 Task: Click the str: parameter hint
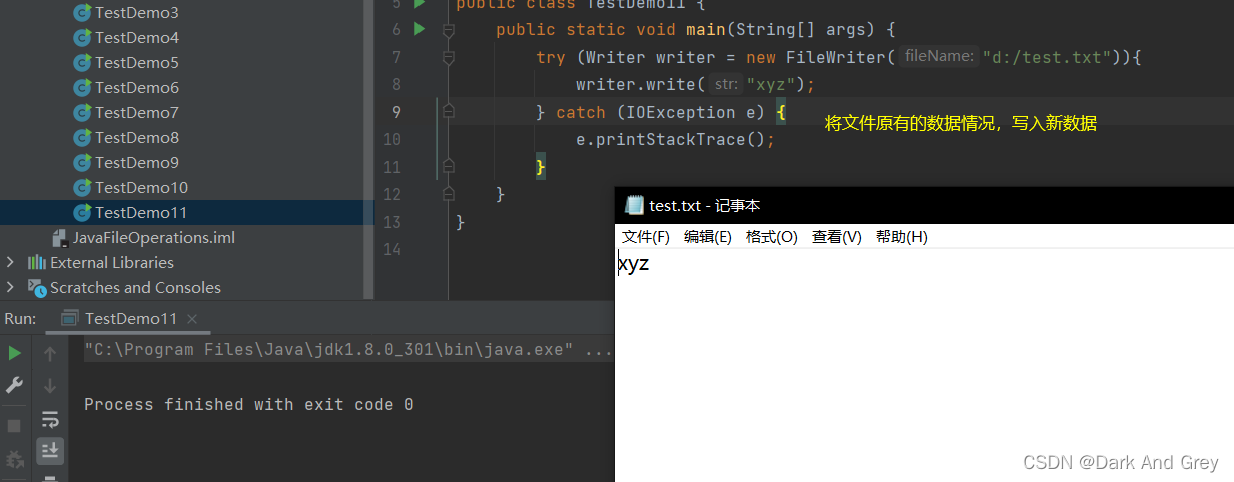(727, 85)
